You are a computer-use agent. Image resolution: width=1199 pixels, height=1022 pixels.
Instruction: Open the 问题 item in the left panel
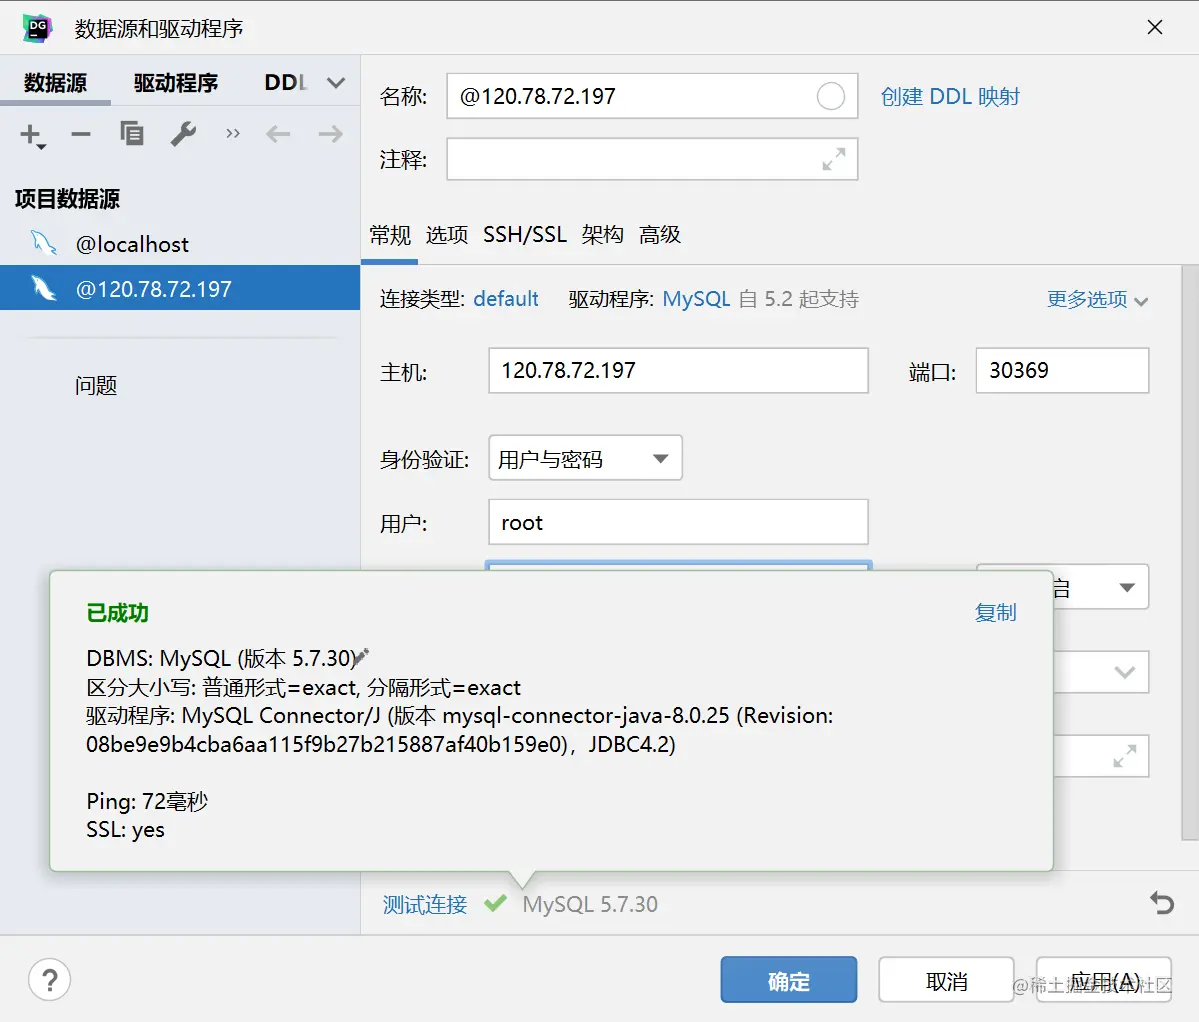click(x=96, y=385)
